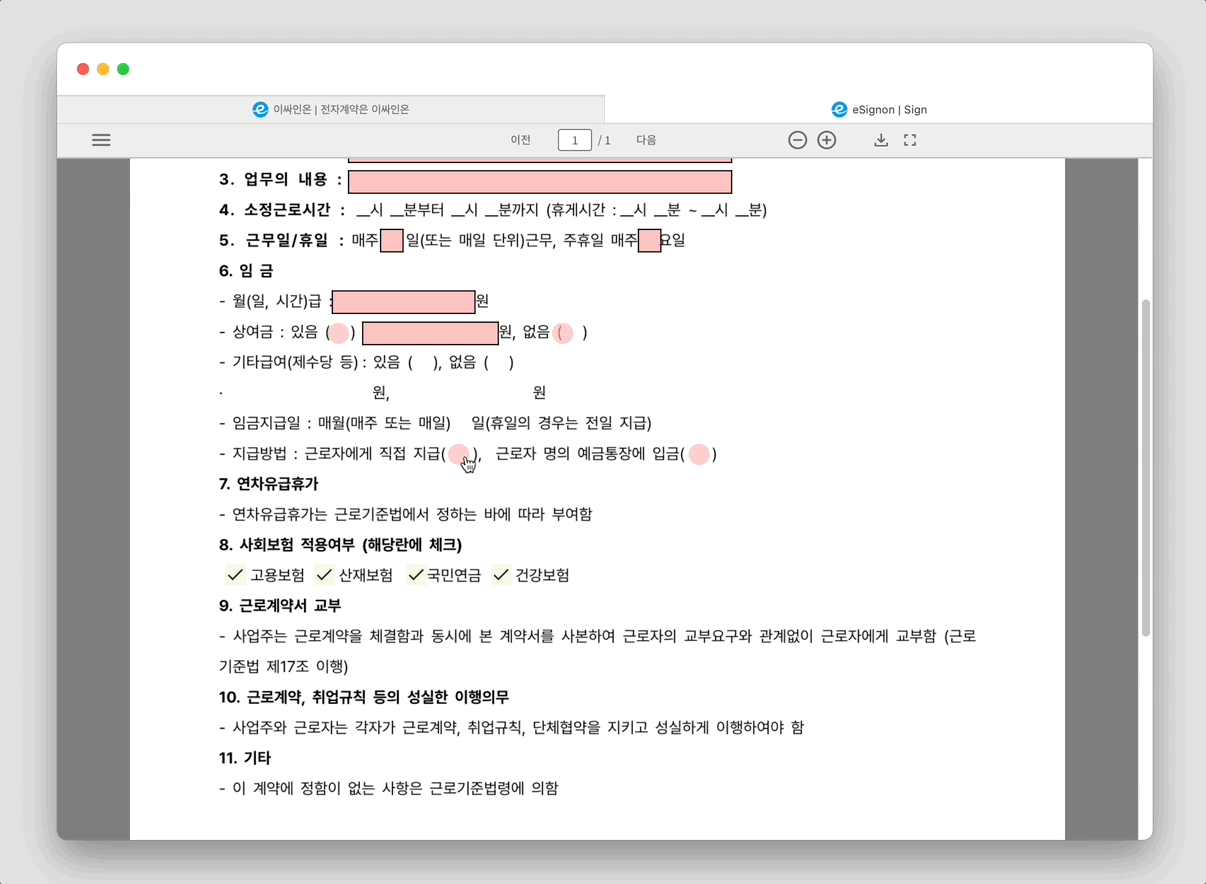This screenshot has width=1206, height=884.
Task: Click the 이전 previous page button
Action: tap(521, 140)
